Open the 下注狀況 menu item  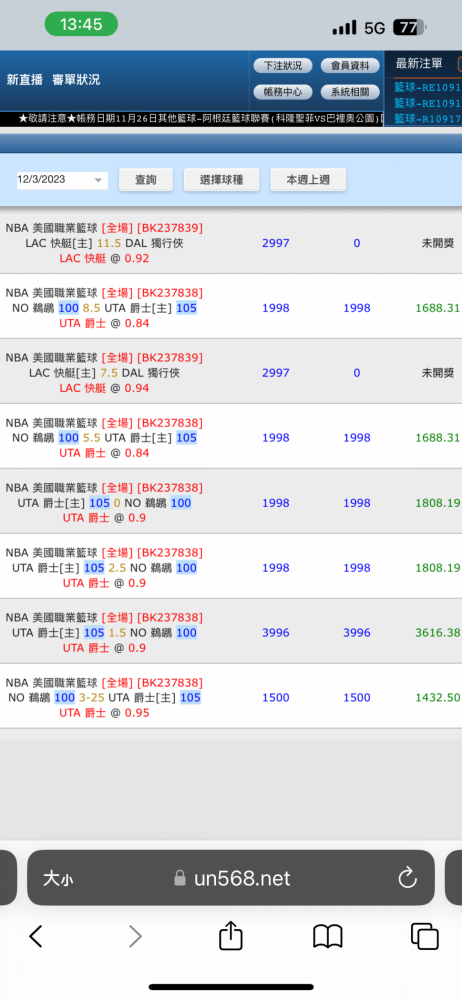pos(283,65)
